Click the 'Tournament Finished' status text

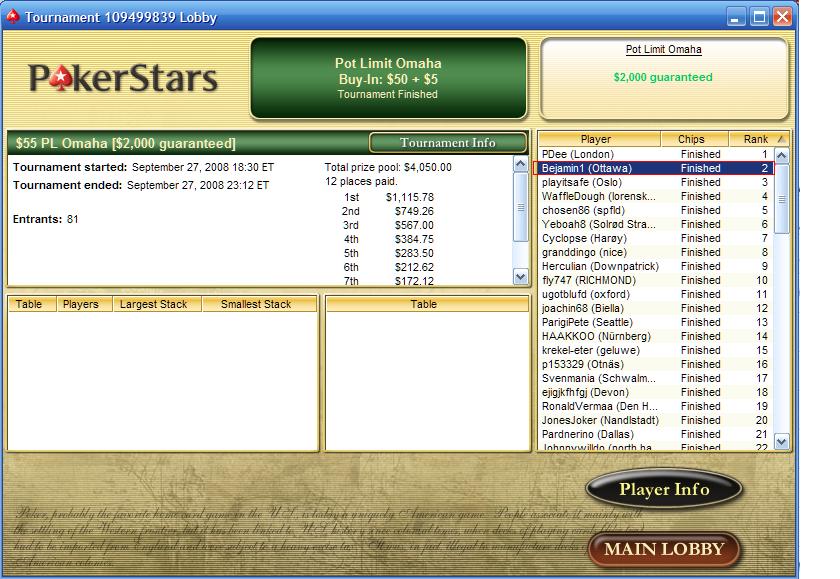click(x=388, y=94)
